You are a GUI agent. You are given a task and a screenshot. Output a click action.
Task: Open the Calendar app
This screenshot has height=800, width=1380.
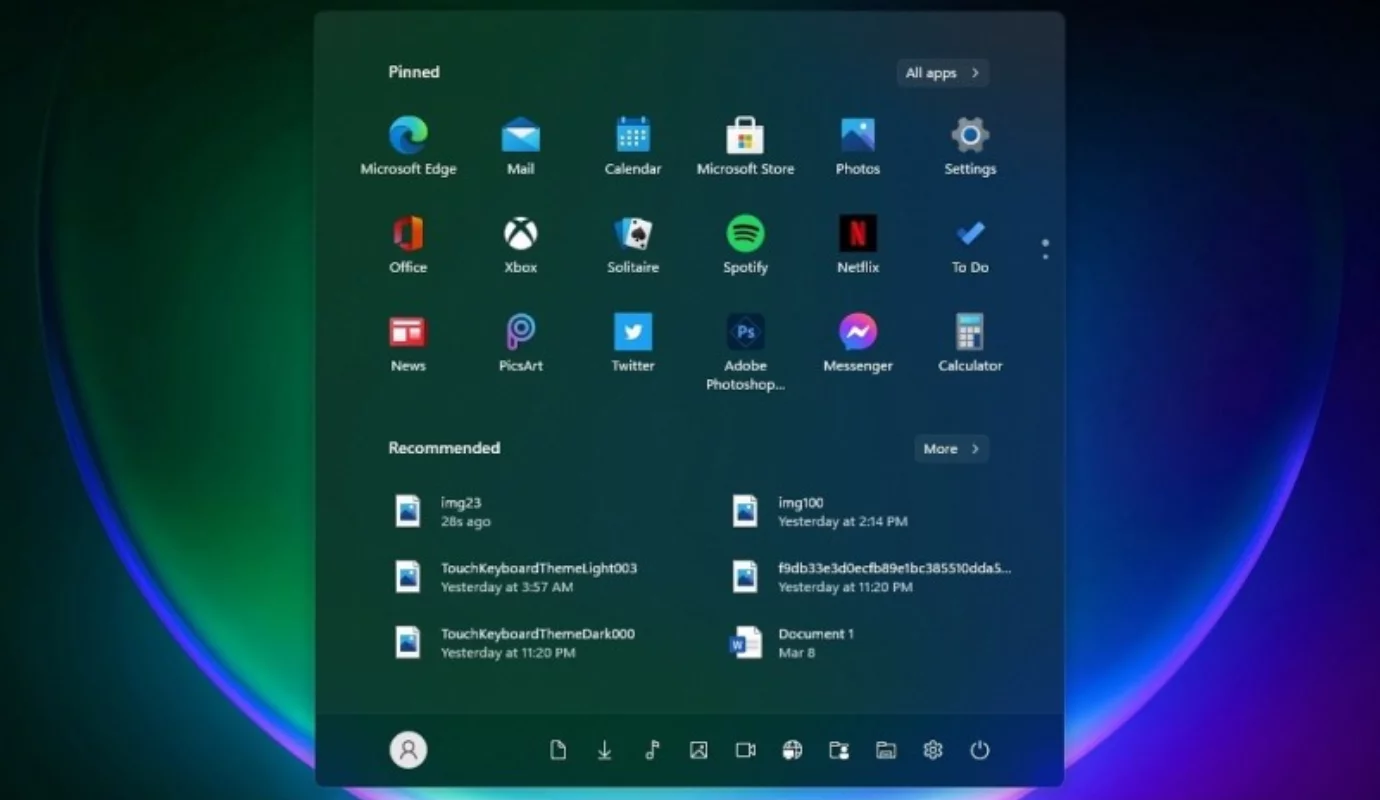(x=633, y=146)
